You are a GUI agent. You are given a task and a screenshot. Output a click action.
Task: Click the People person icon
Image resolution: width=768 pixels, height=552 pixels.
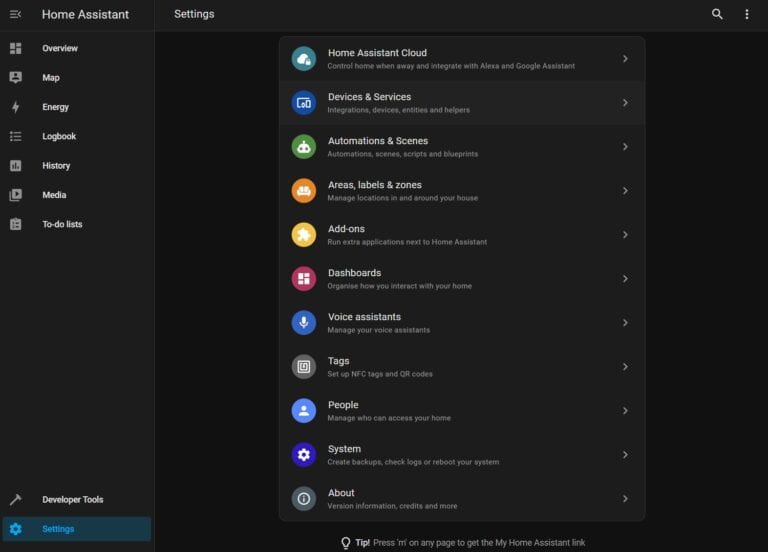click(x=304, y=410)
